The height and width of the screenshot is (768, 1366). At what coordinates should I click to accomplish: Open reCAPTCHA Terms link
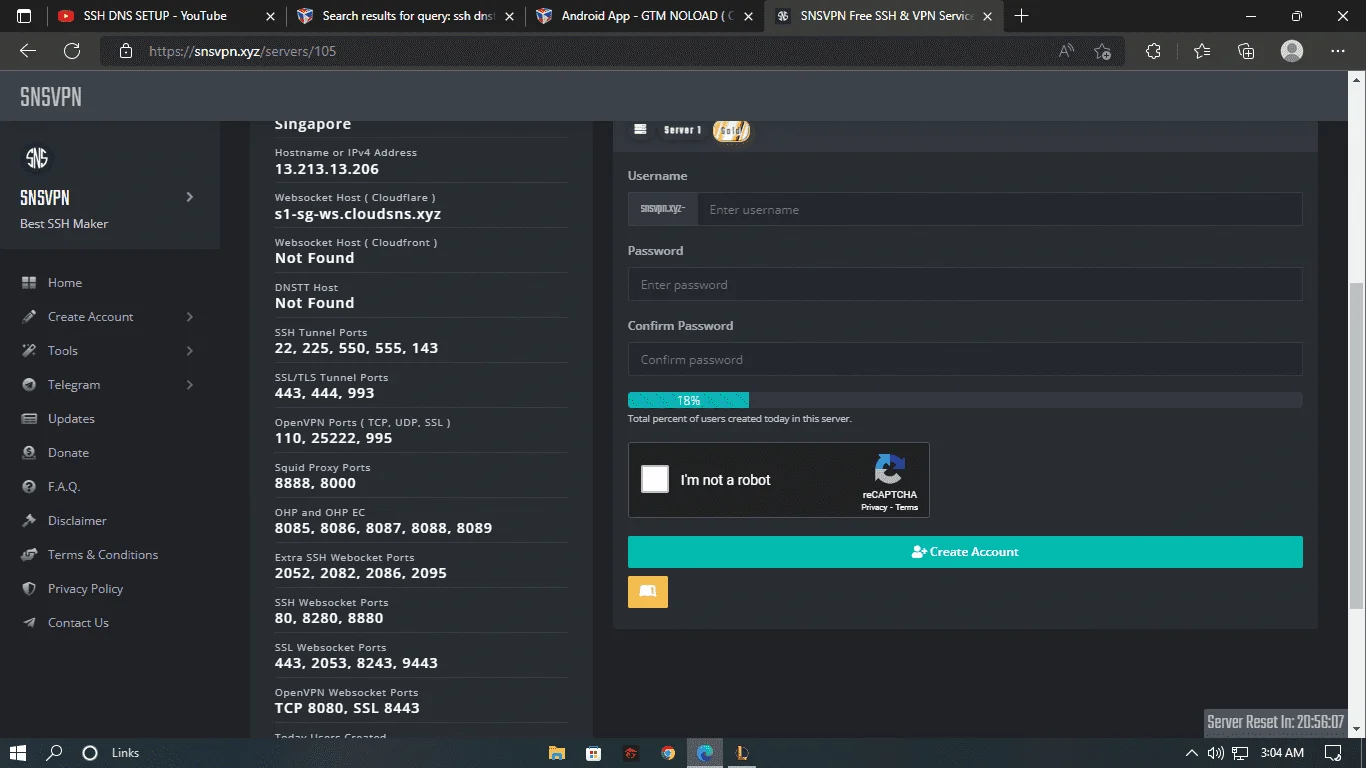907,508
